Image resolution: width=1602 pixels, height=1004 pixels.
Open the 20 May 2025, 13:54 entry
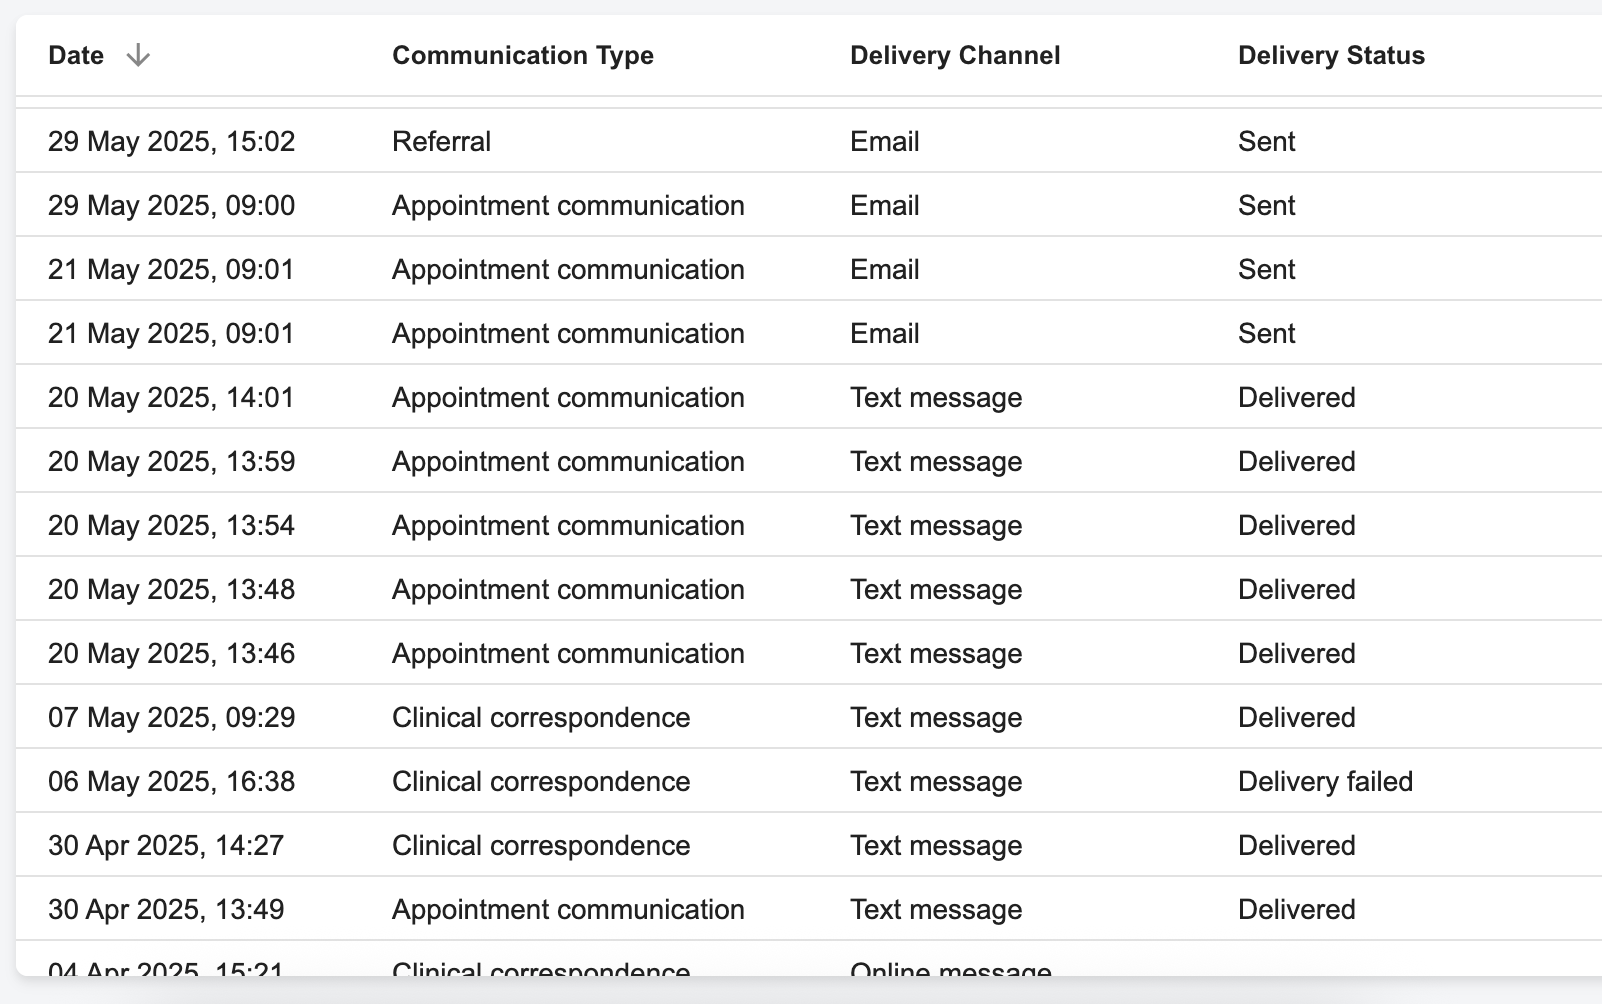(171, 526)
